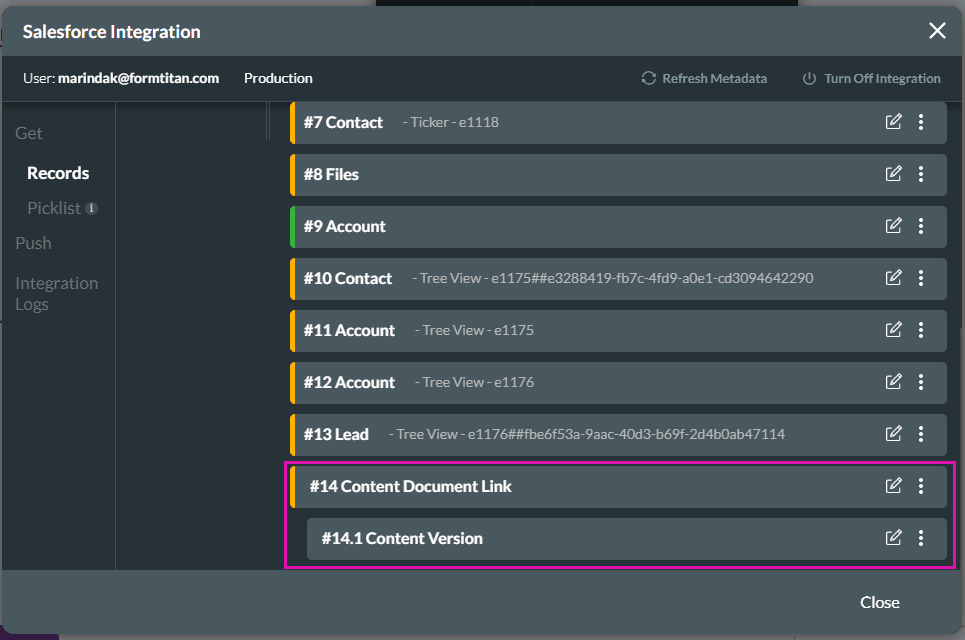Image resolution: width=965 pixels, height=640 pixels.
Task: Edit the #9 Account record mapping
Action: point(893,226)
